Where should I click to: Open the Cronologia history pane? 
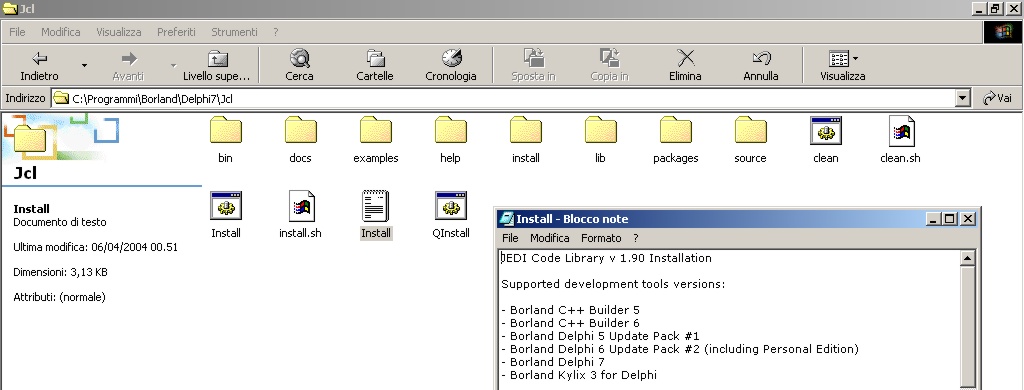pyautogui.click(x=451, y=65)
